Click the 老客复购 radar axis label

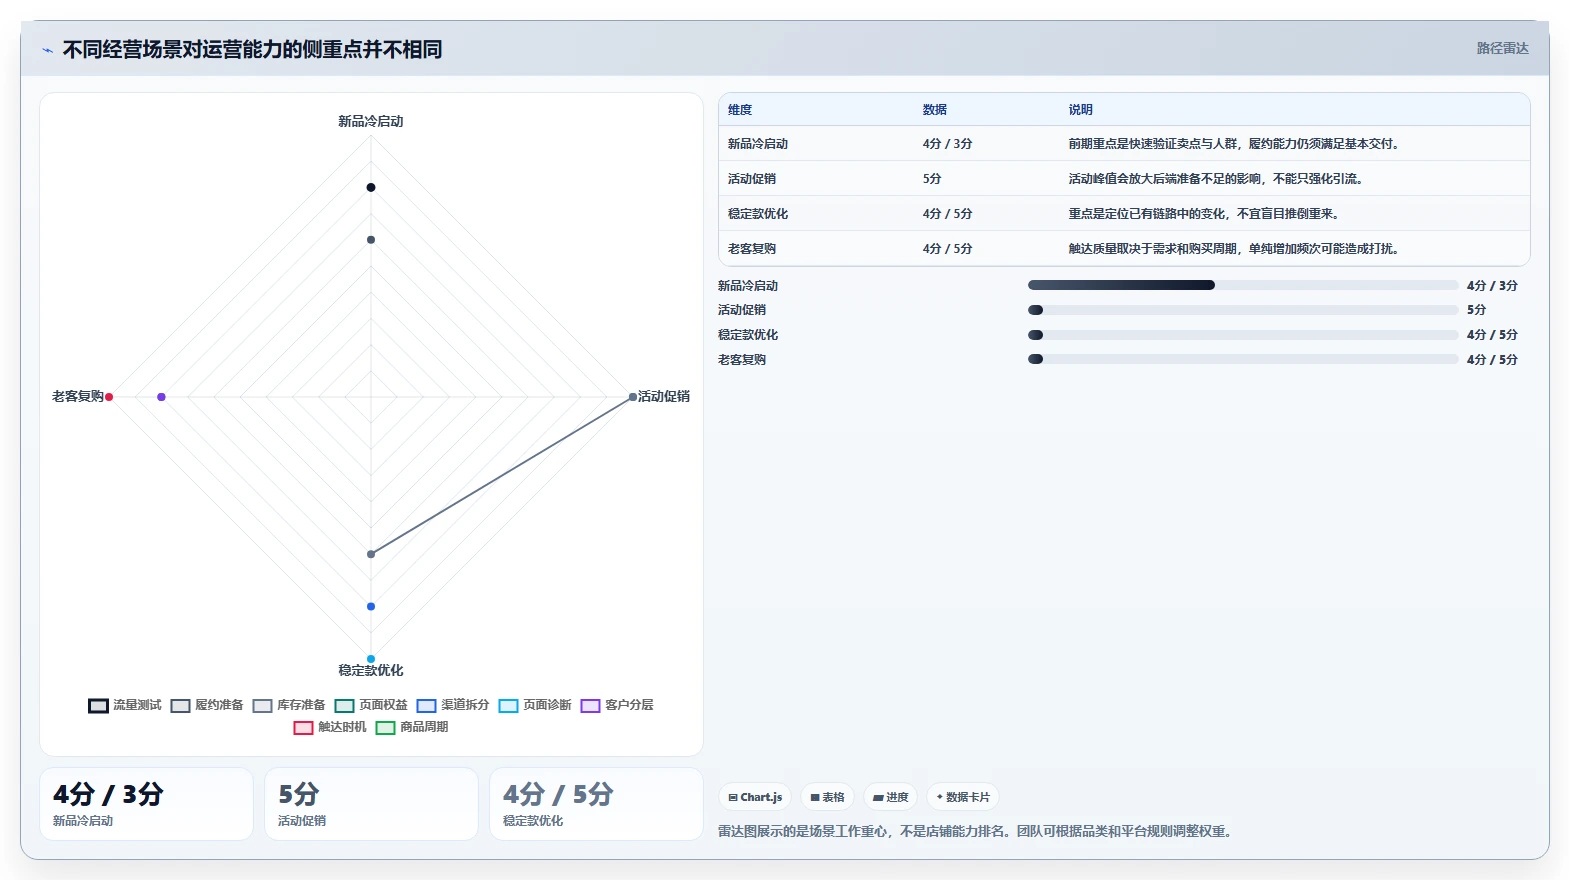click(x=78, y=397)
